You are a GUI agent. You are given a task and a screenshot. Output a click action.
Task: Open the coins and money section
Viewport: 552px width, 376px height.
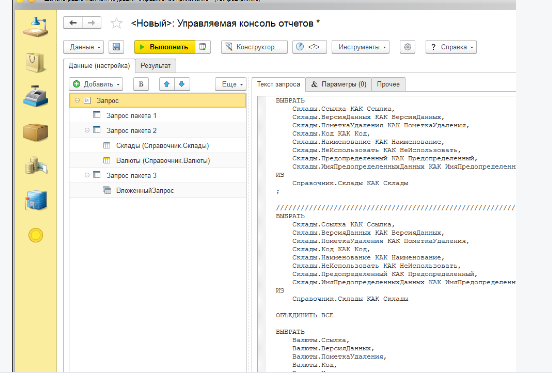point(36,165)
